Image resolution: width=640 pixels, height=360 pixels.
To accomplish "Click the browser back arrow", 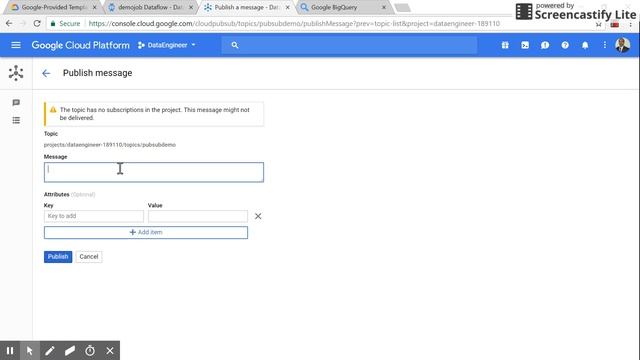I will [x=9, y=24].
